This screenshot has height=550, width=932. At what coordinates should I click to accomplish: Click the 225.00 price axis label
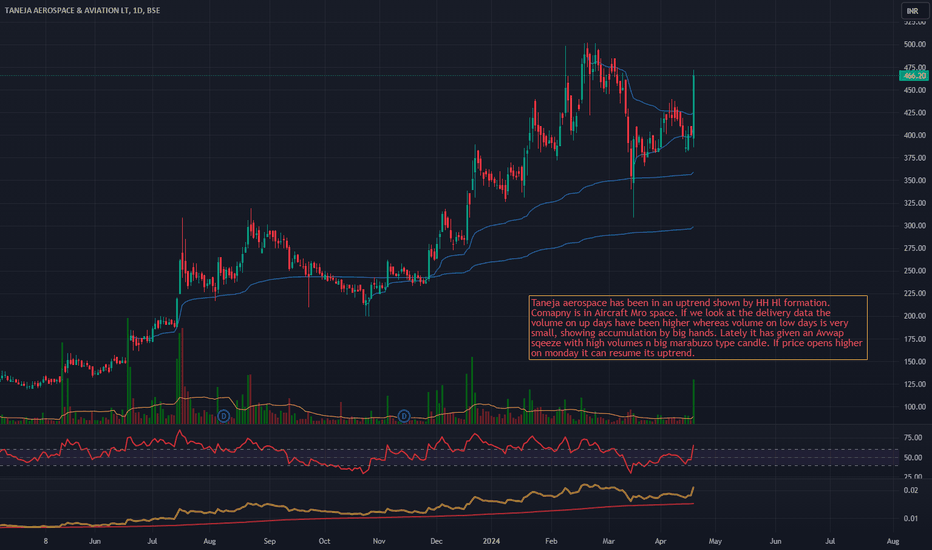pyautogui.click(x=915, y=294)
